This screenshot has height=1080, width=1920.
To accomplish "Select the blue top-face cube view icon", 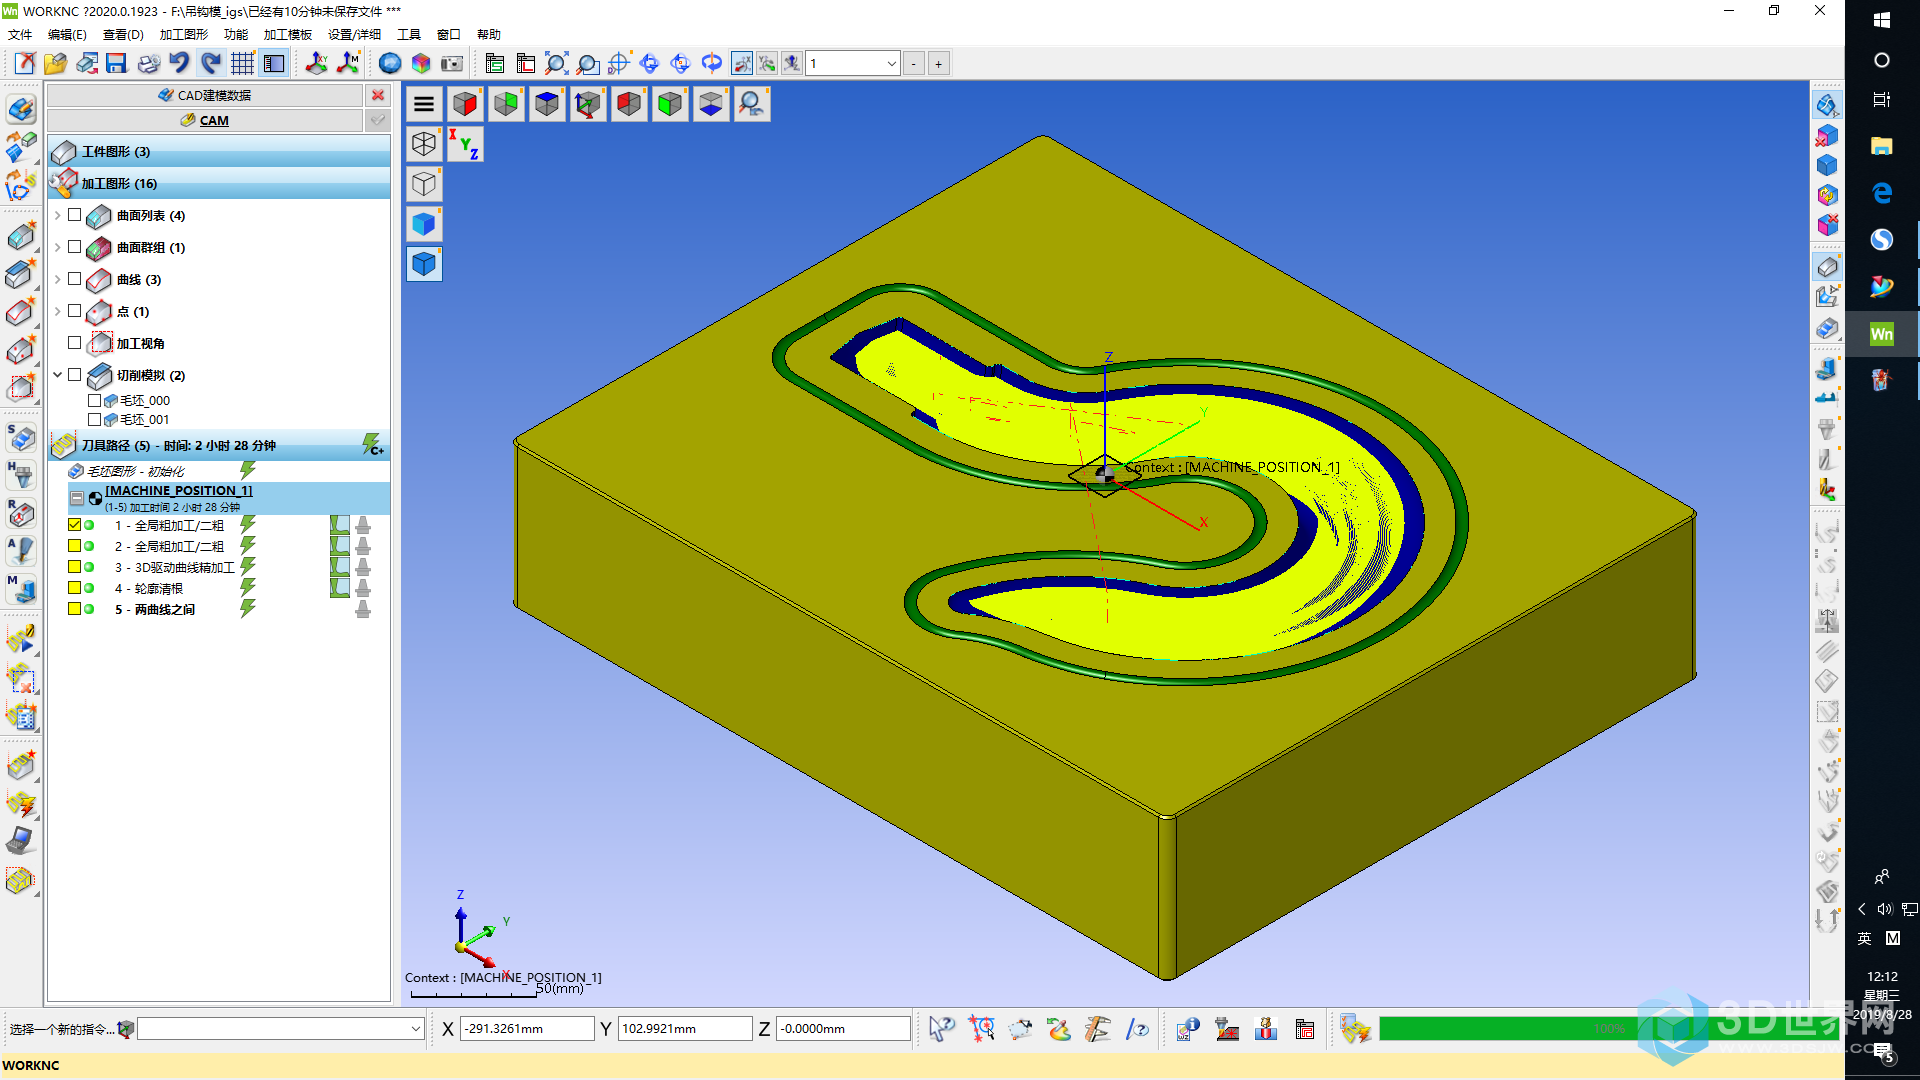I will click(547, 104).
